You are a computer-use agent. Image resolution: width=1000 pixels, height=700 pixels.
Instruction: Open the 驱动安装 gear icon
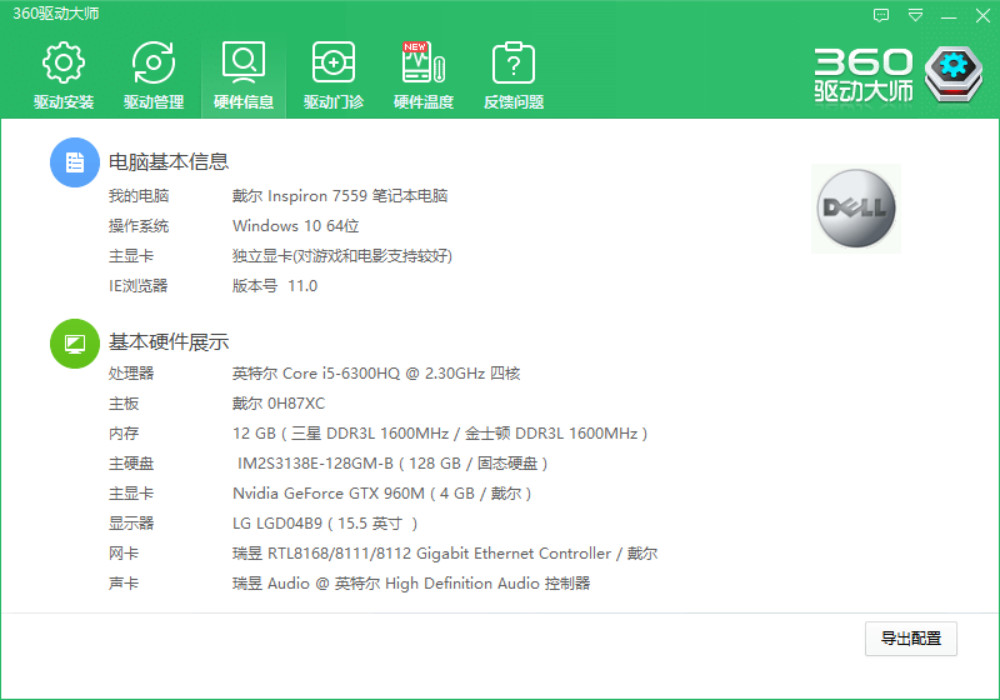point(63,62)
